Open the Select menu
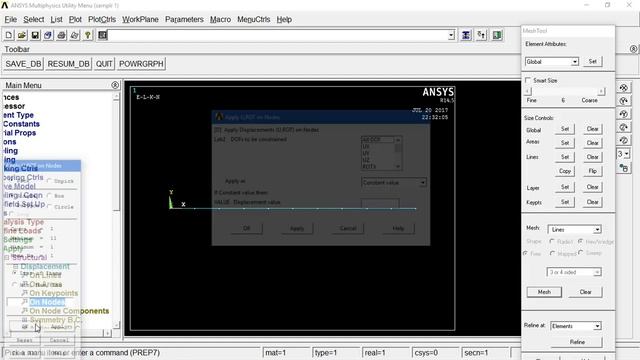Image resolution: width=640 pixels, height=360 pixels. click(33, 19)
